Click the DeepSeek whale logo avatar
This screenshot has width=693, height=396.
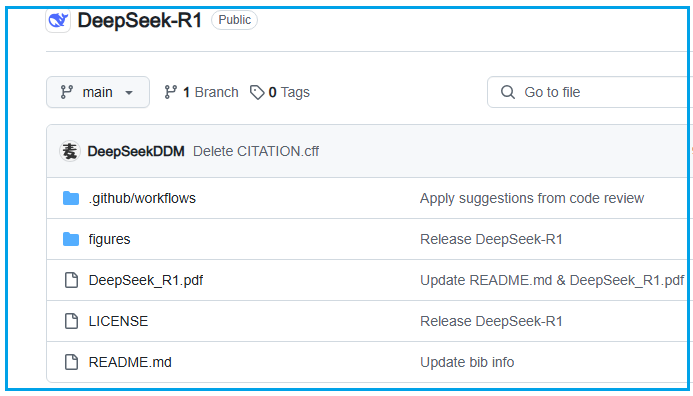pyautogui.click(x=58, y=20)
